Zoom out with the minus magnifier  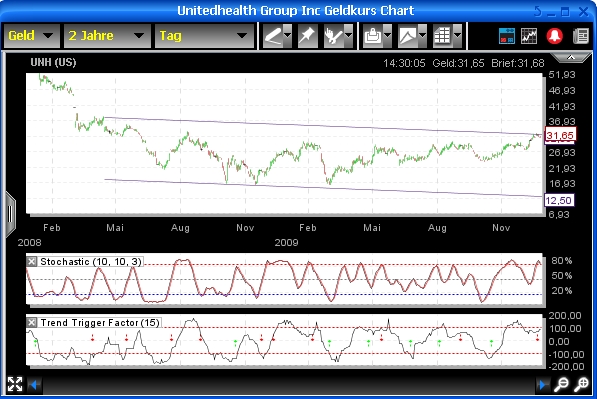pos(561,385)
